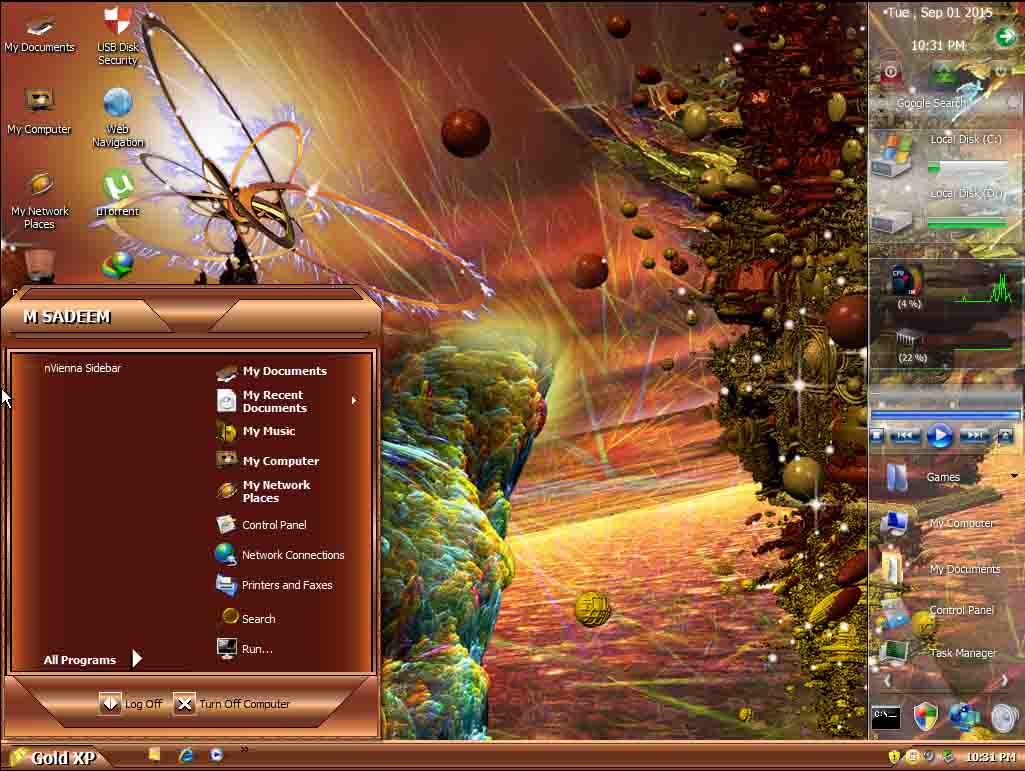Click the Google Search field in sidebar
Image resolution: width=1025 pixels, height=771 pixels.
coord(945,103)
